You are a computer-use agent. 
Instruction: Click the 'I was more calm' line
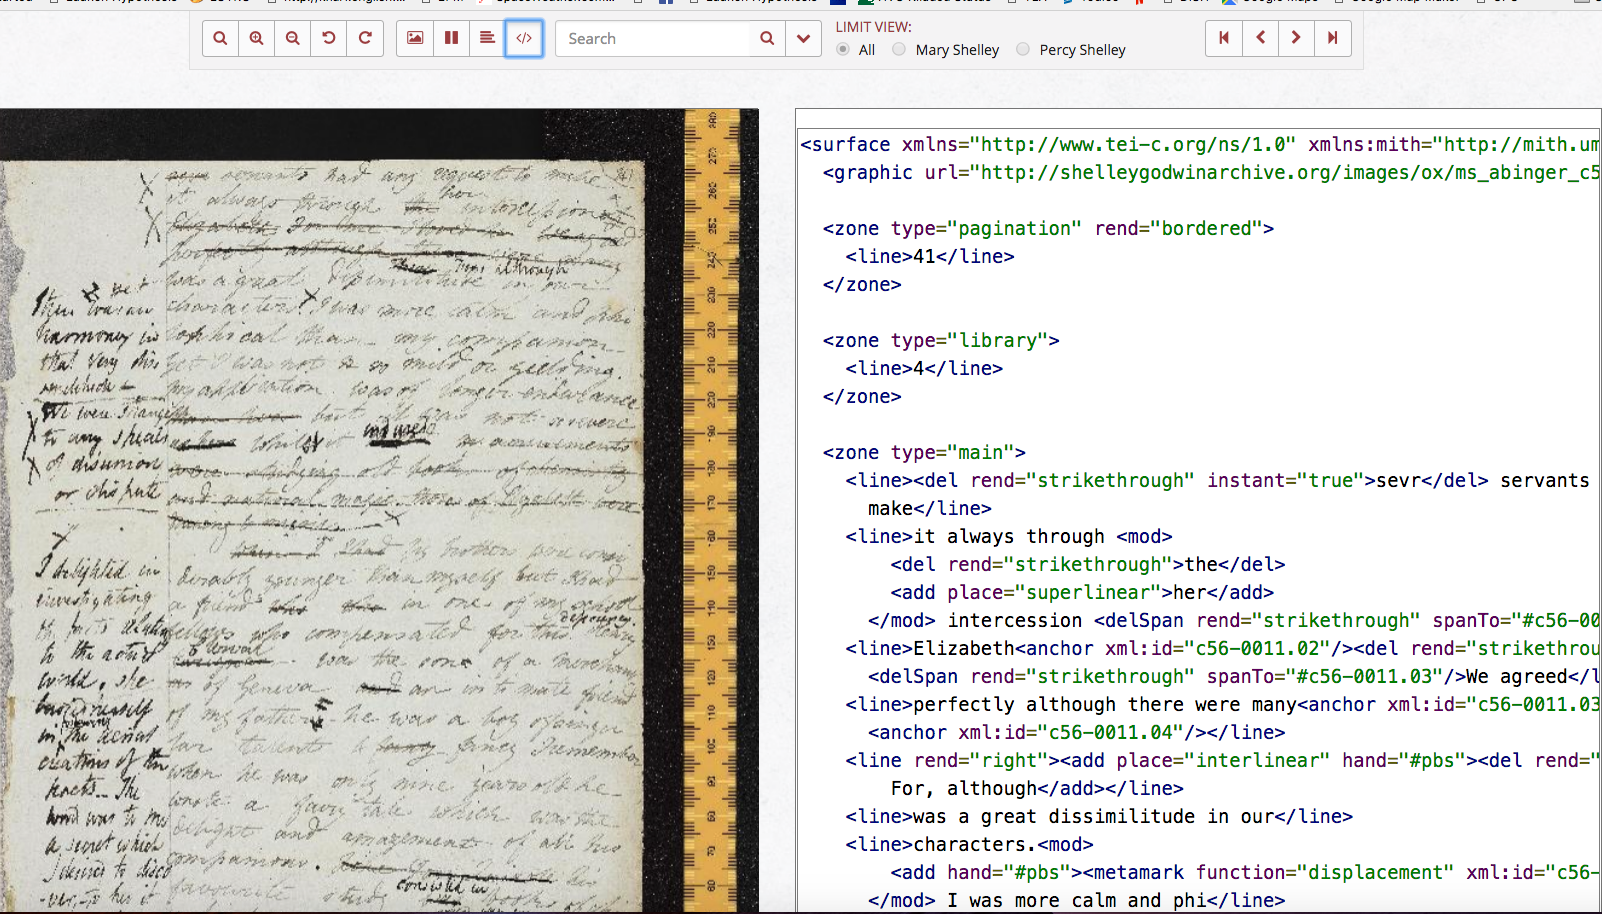tap(1077, 900)
